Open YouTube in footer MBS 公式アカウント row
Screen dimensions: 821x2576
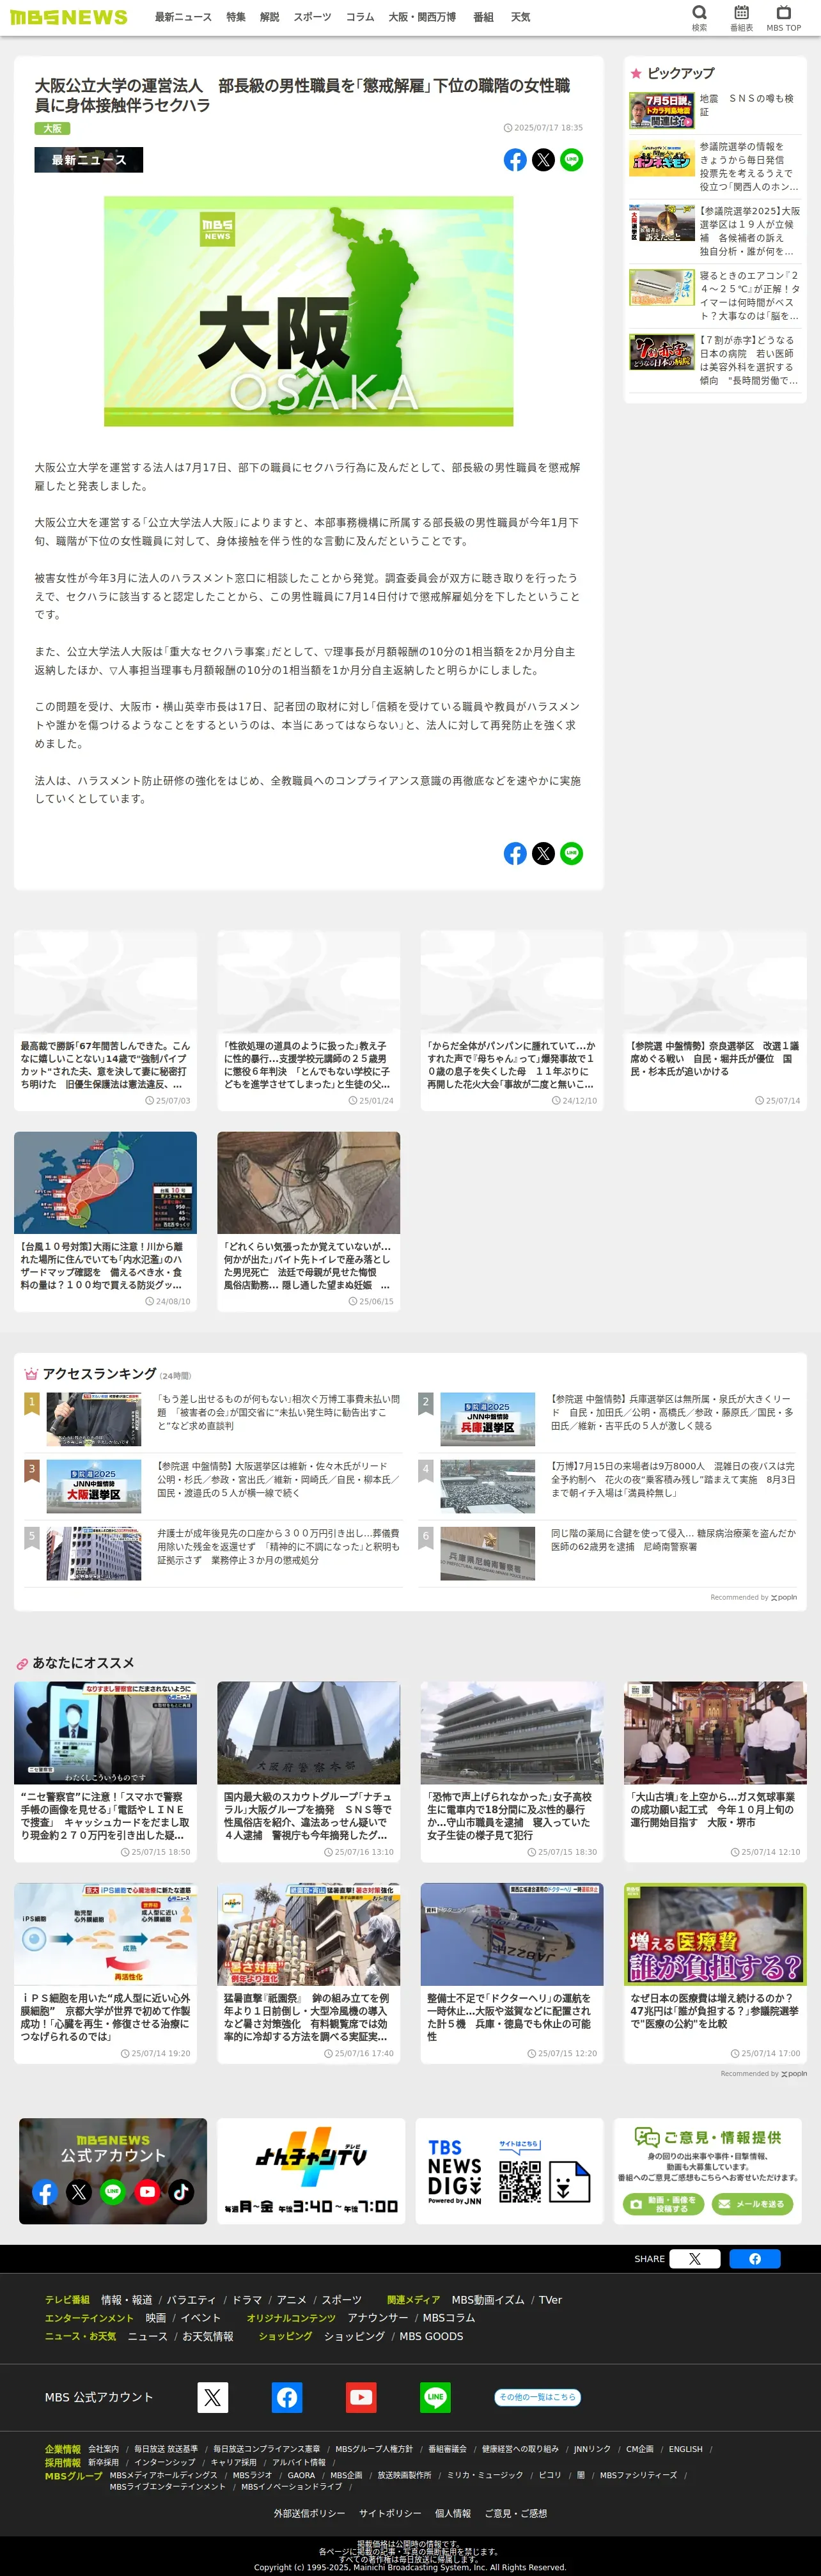coord(361,2397)
